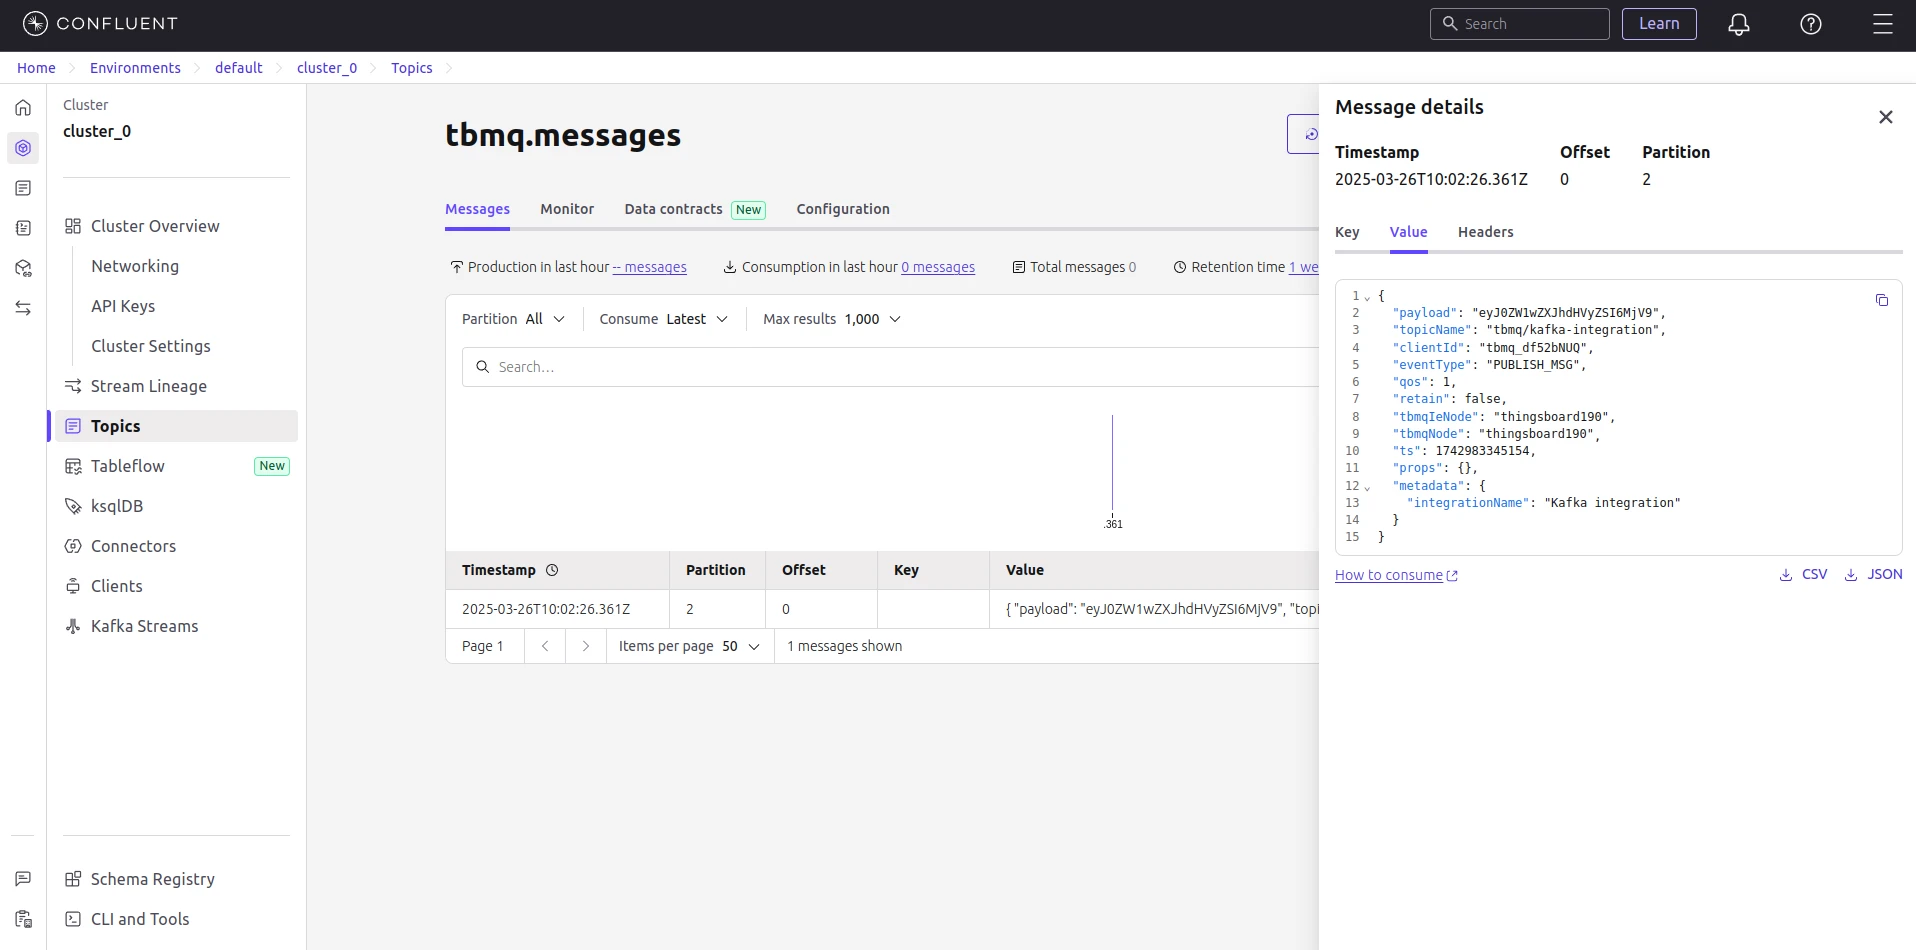This screenshot has height=950, width=1916.
Task: Download message as JSON
Action: (x=1873, y=574)
